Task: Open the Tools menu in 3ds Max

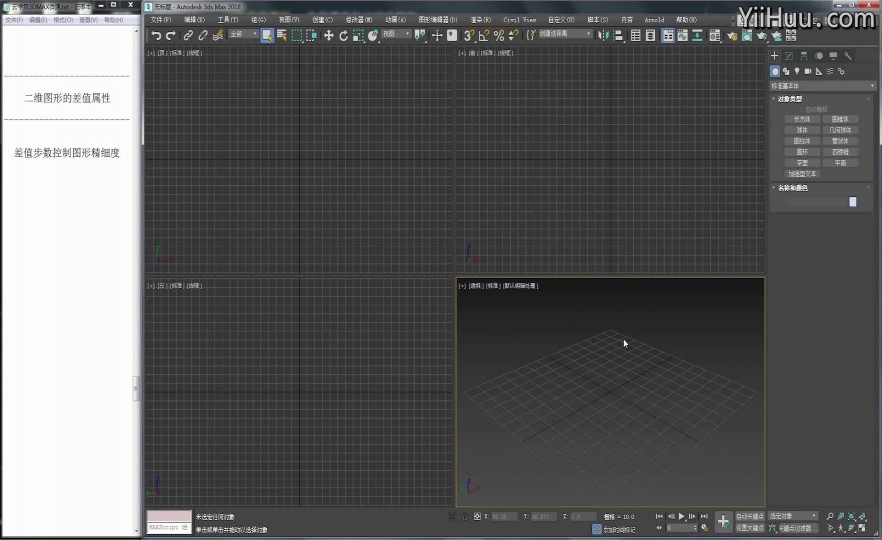Action: (228, 20)
